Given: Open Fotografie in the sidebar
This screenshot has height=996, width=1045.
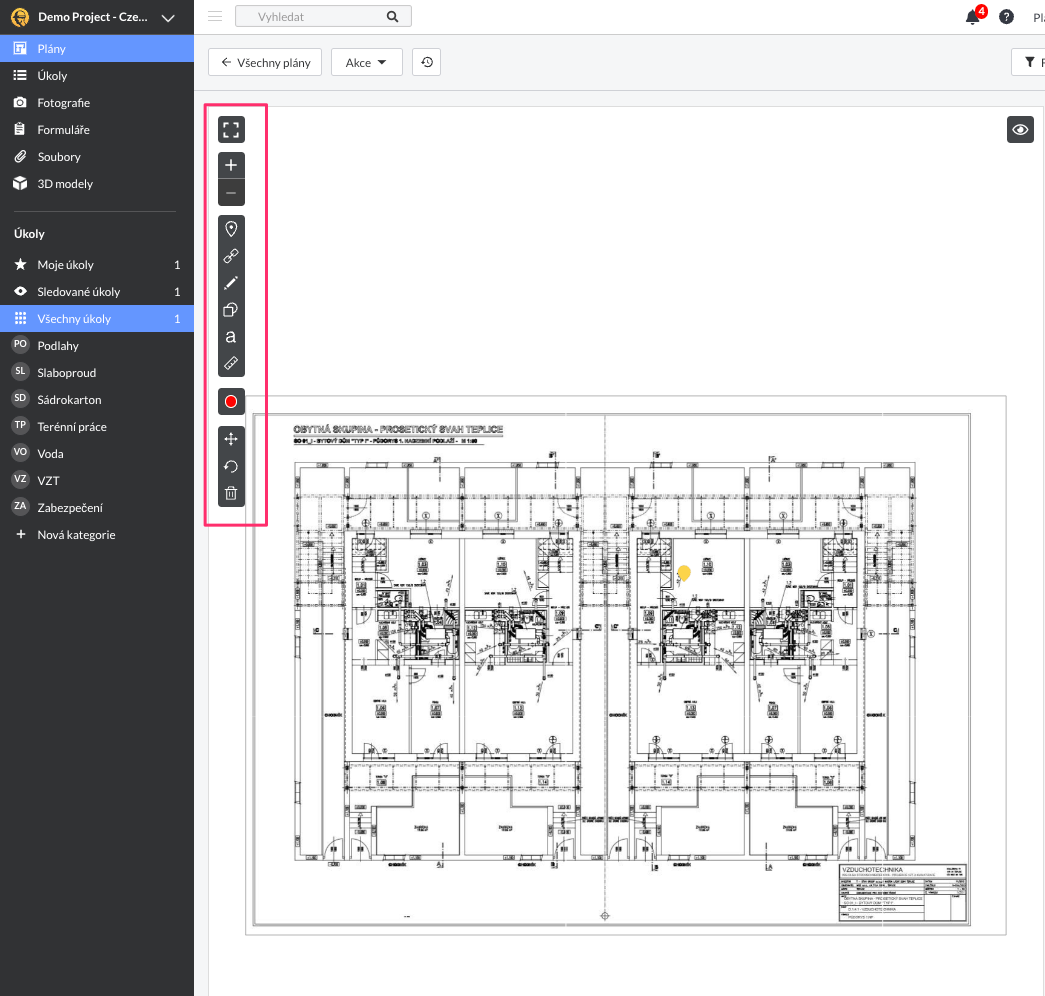Looking at the screenshot, I should coord(63,103).
